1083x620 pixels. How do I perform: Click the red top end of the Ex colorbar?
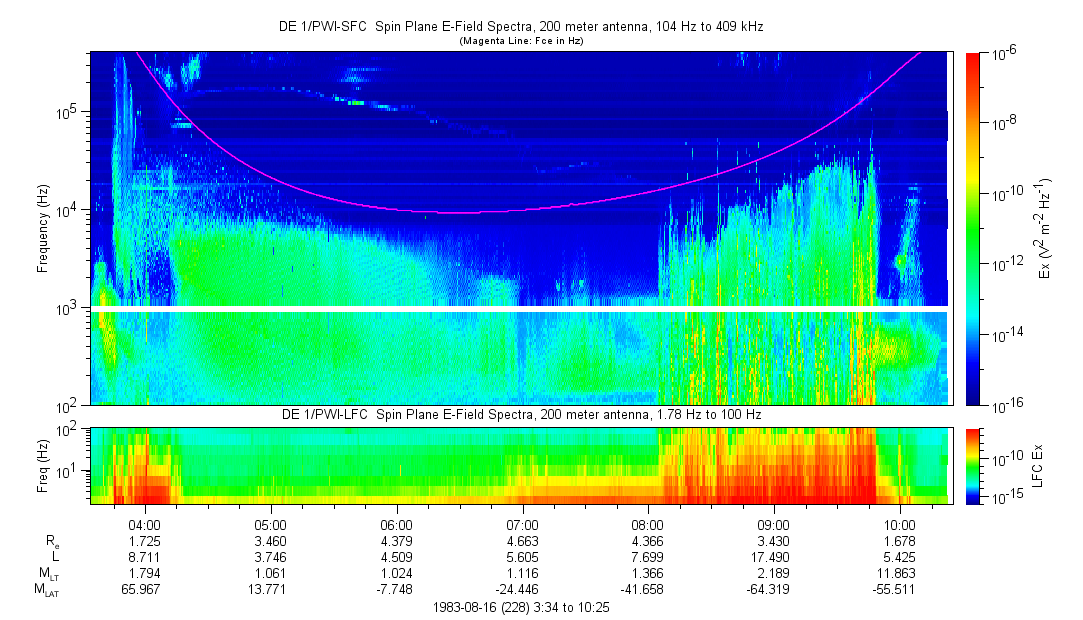[x=972, y=58]
